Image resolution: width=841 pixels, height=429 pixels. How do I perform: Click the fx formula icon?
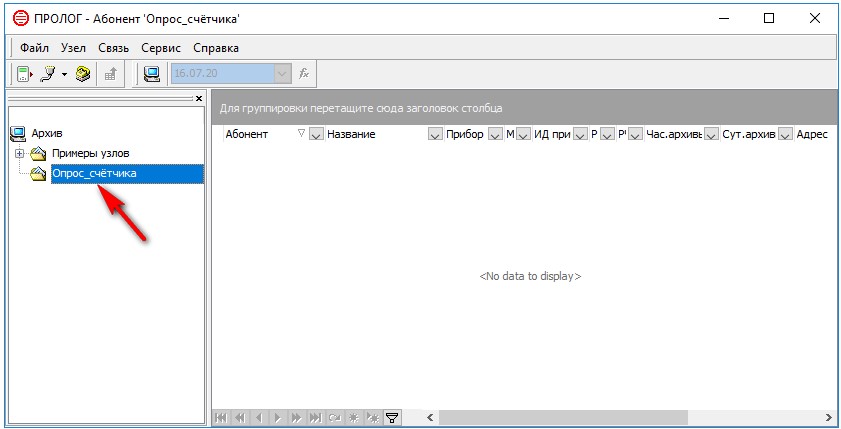[304, 73]
